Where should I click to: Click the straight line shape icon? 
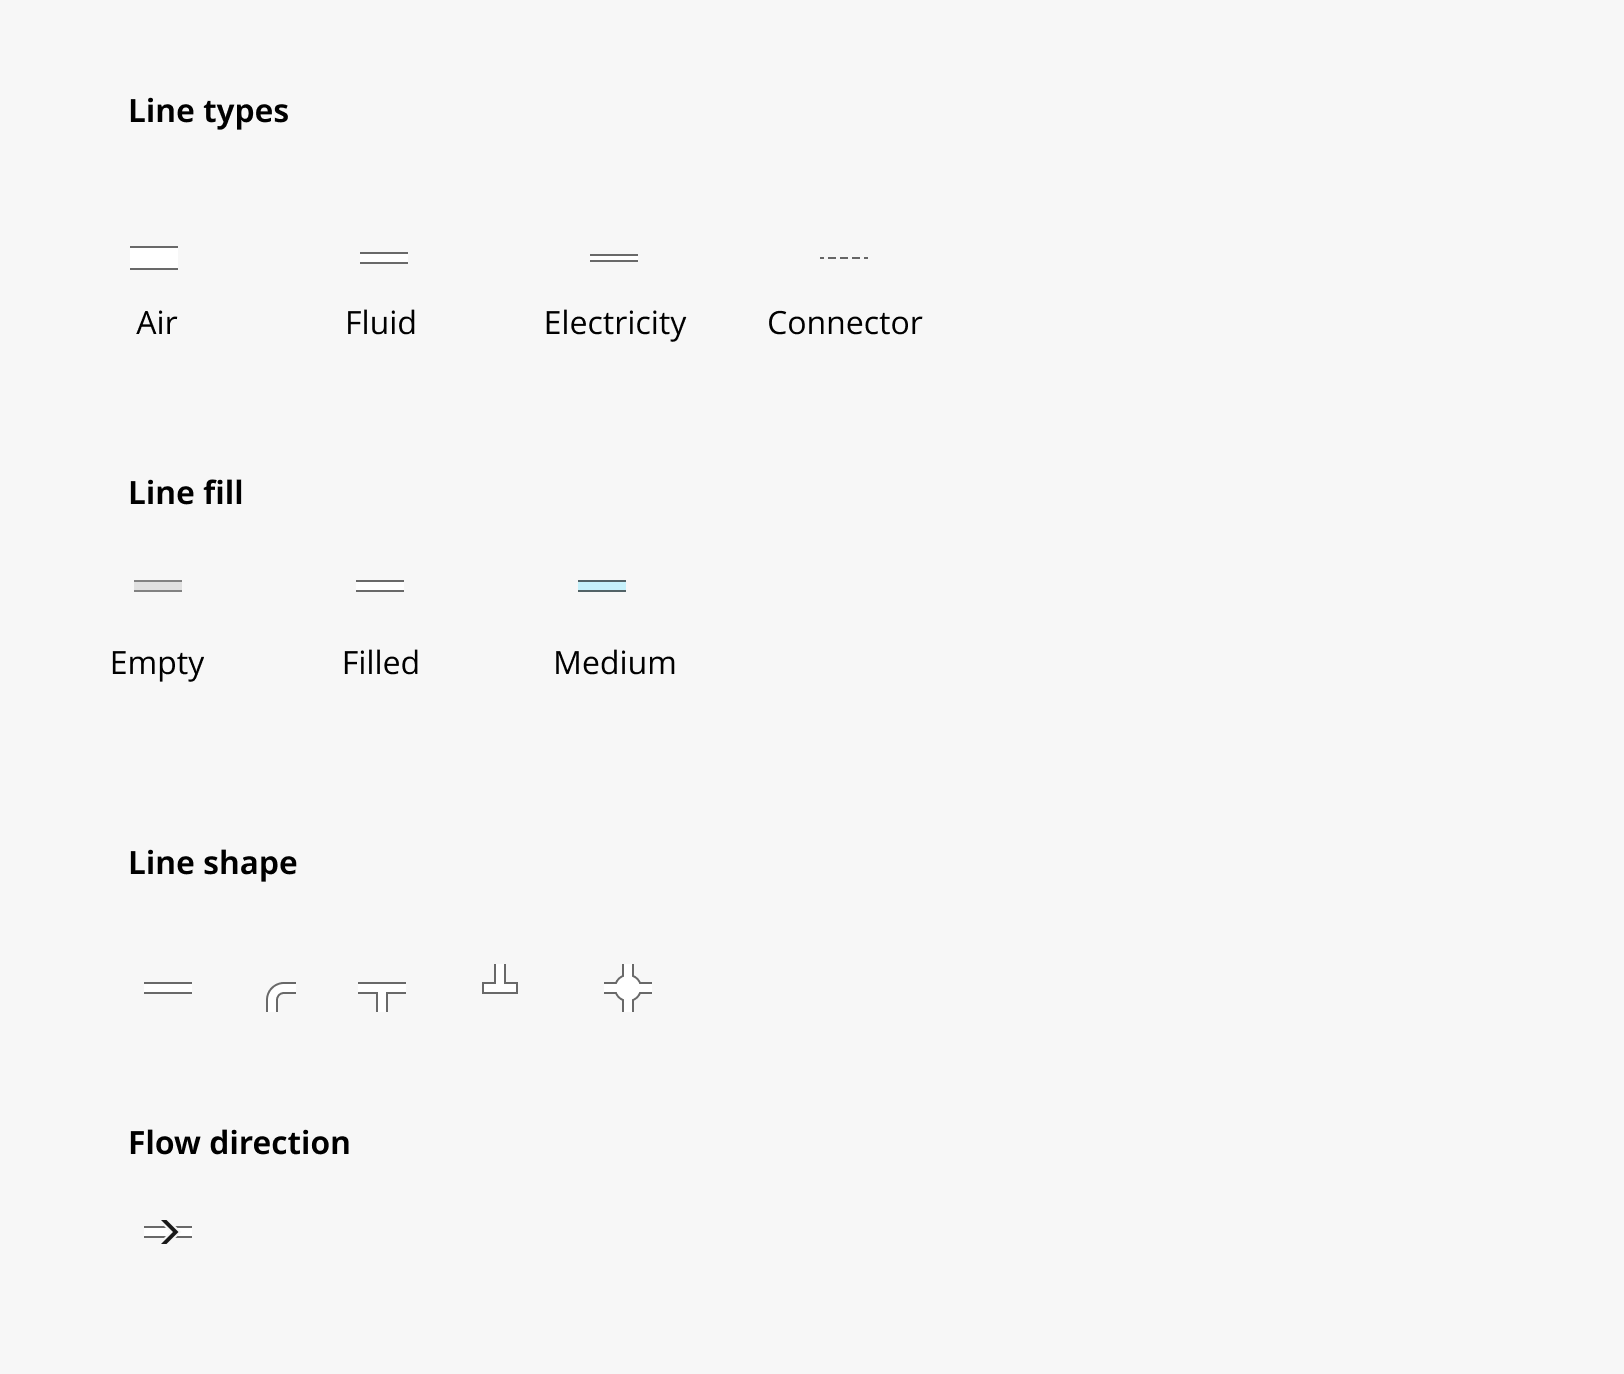[168, 988]
